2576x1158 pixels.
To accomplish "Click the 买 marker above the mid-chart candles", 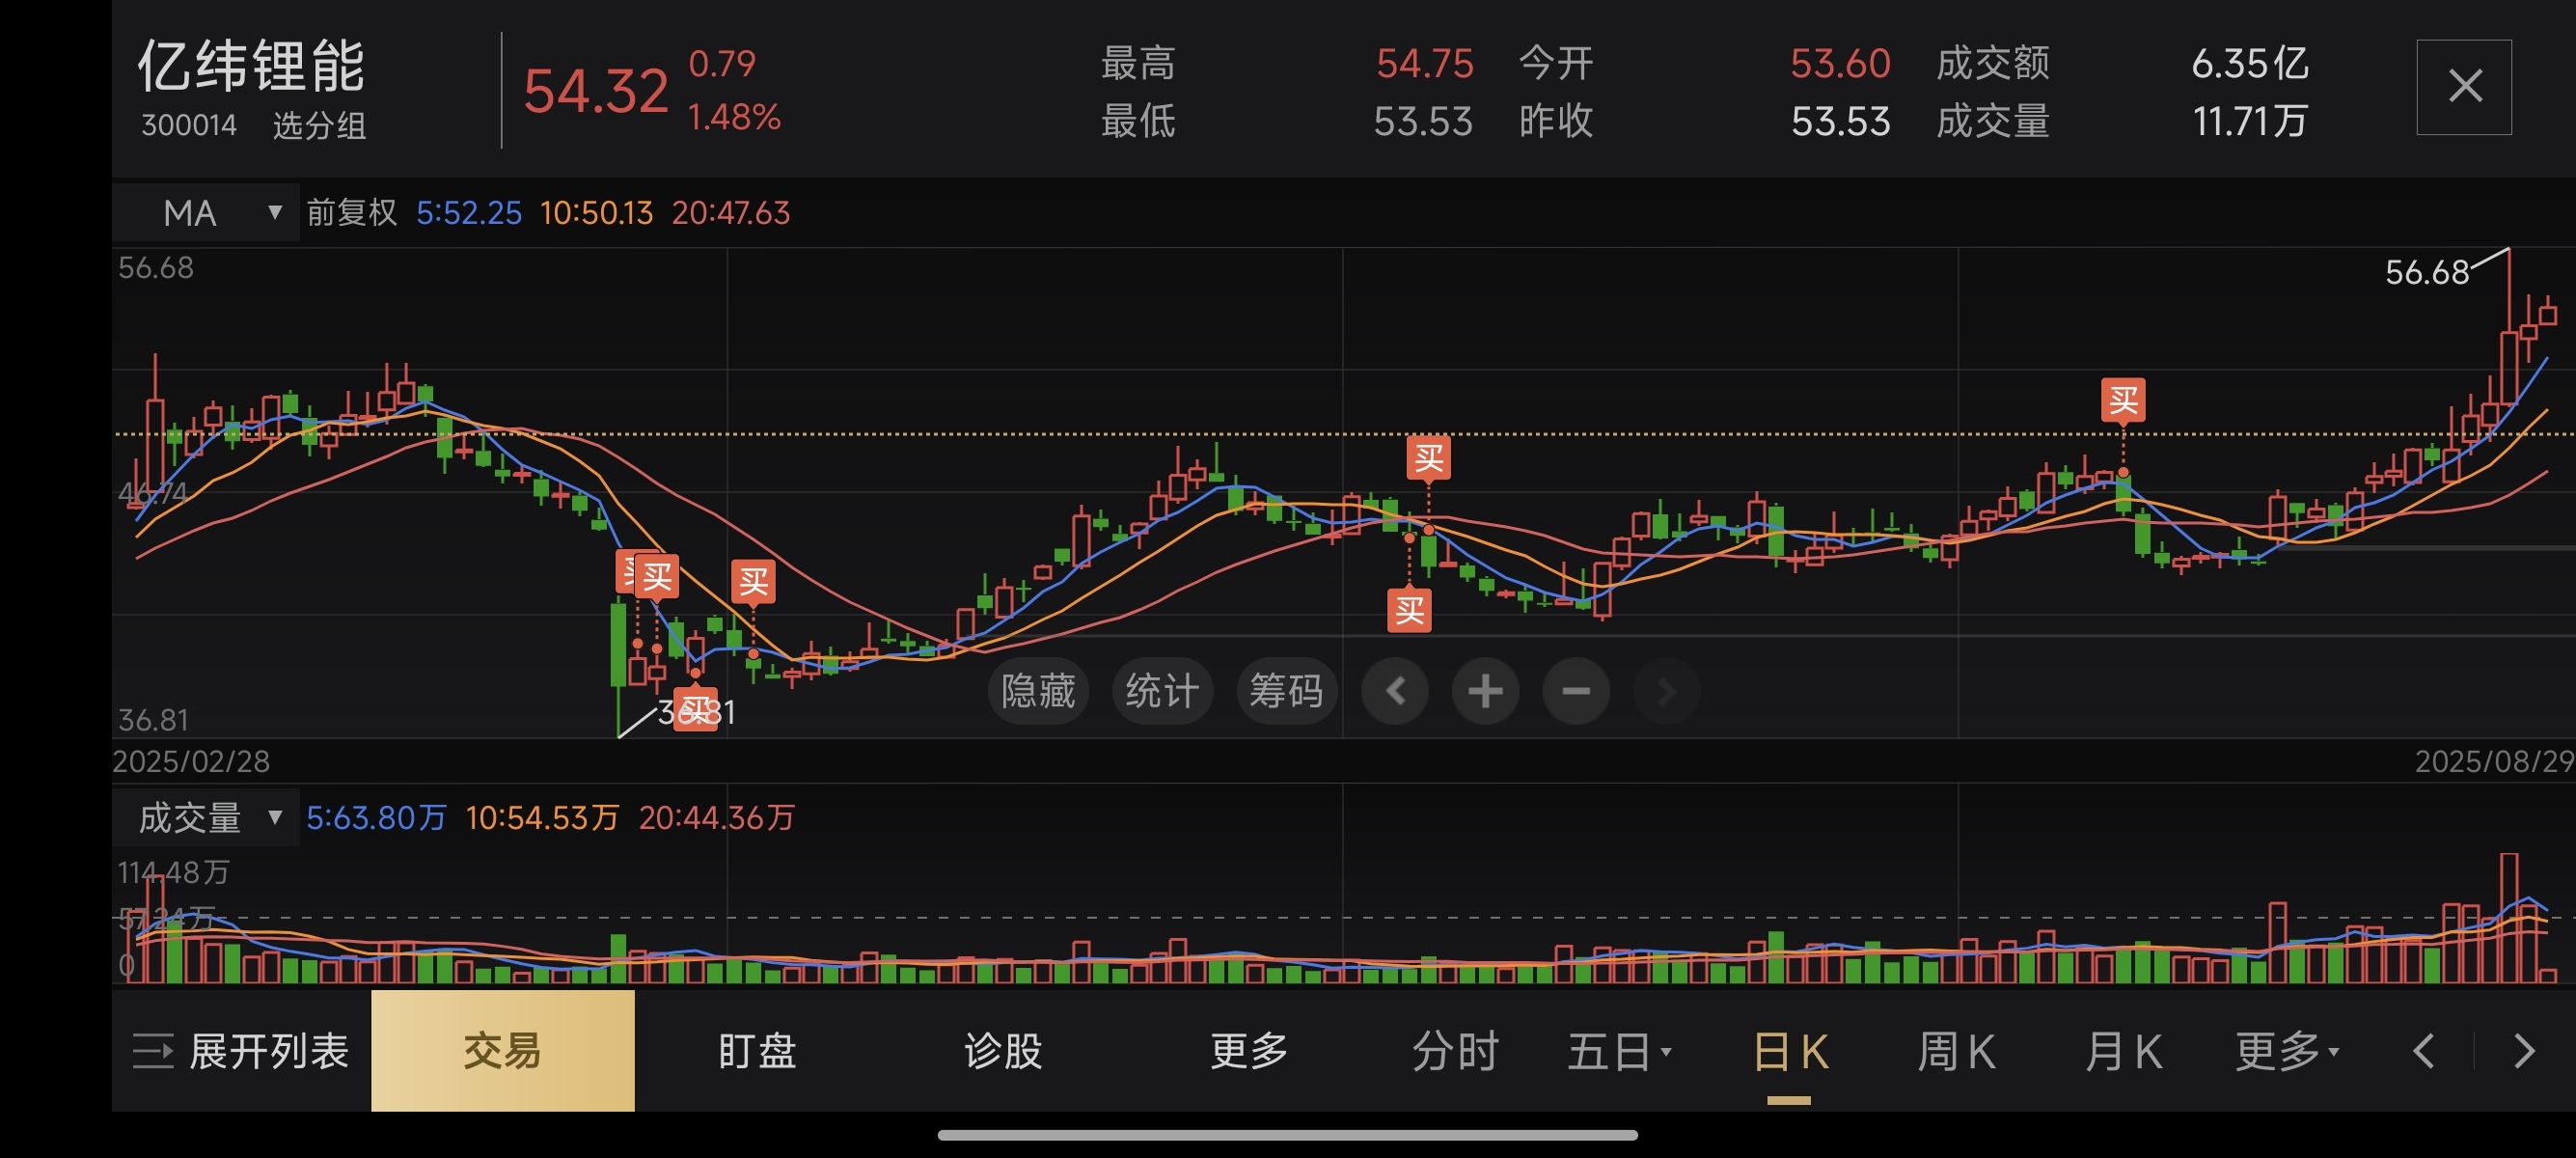I will [x=1428, y=459].
